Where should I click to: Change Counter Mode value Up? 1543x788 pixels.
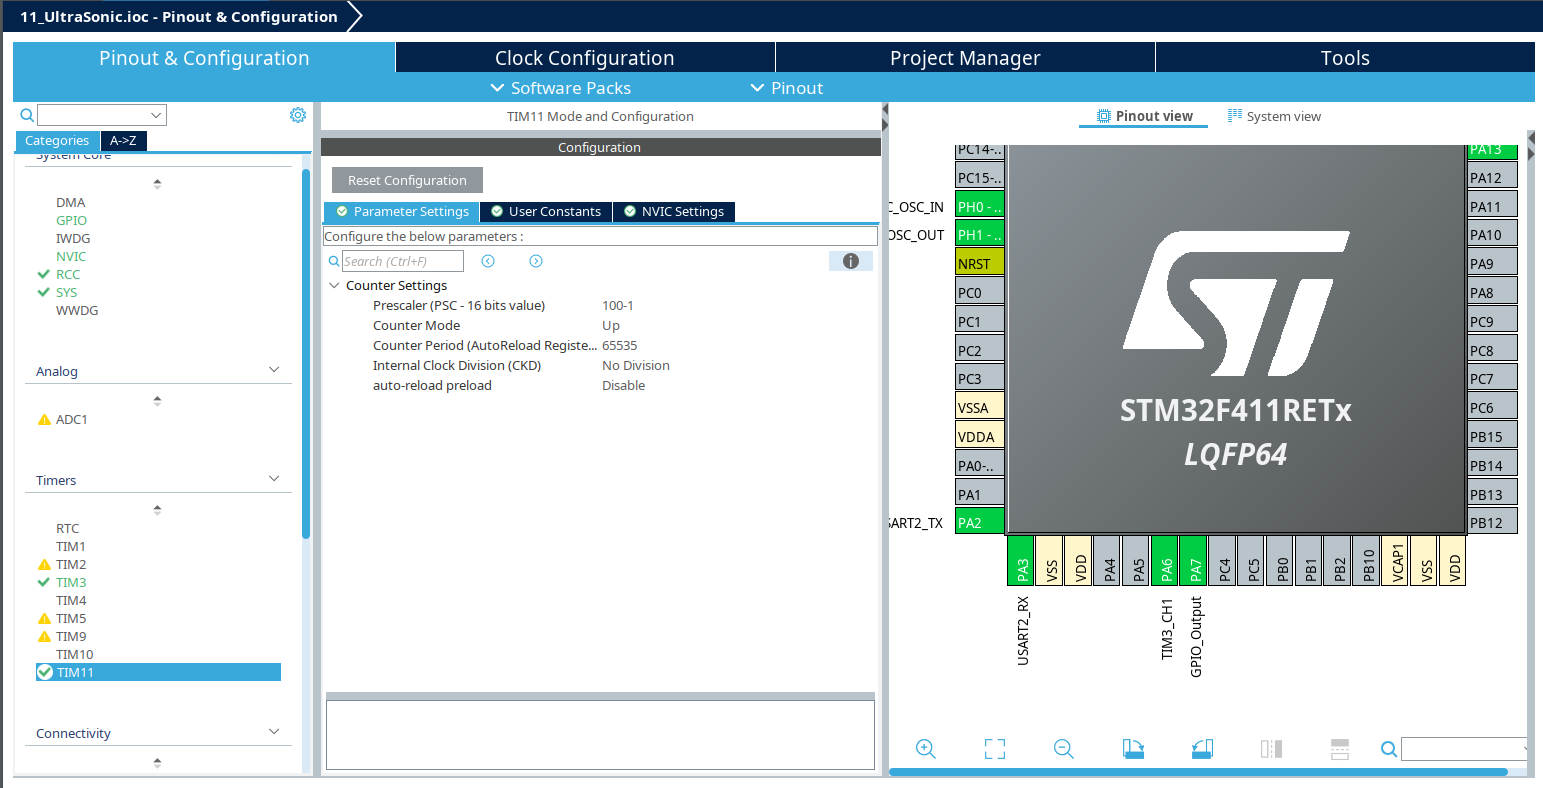coord(611,325)
